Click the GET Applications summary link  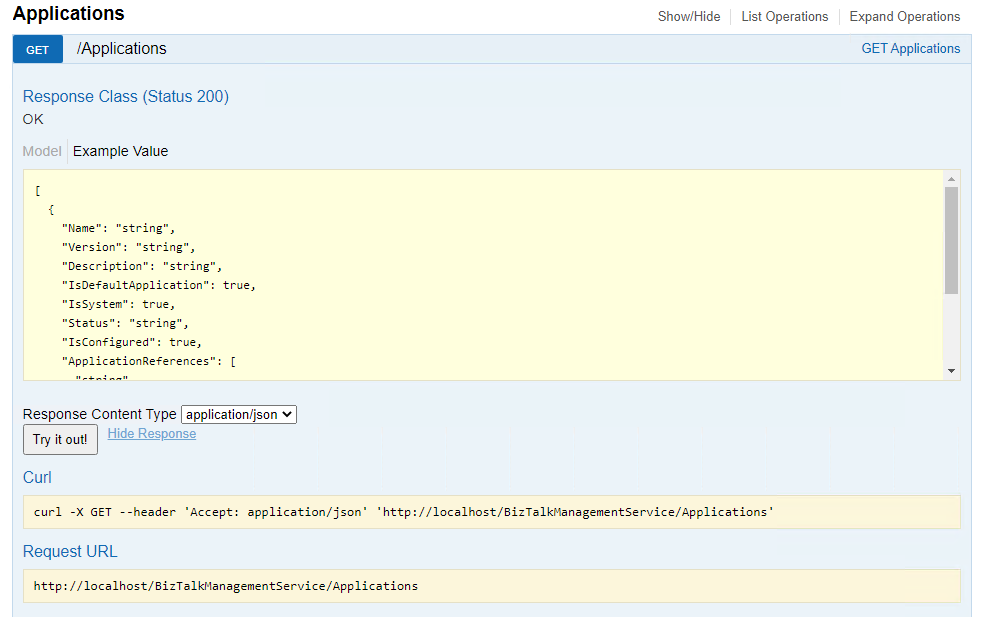pyautogui.click(x=910, y=48)
